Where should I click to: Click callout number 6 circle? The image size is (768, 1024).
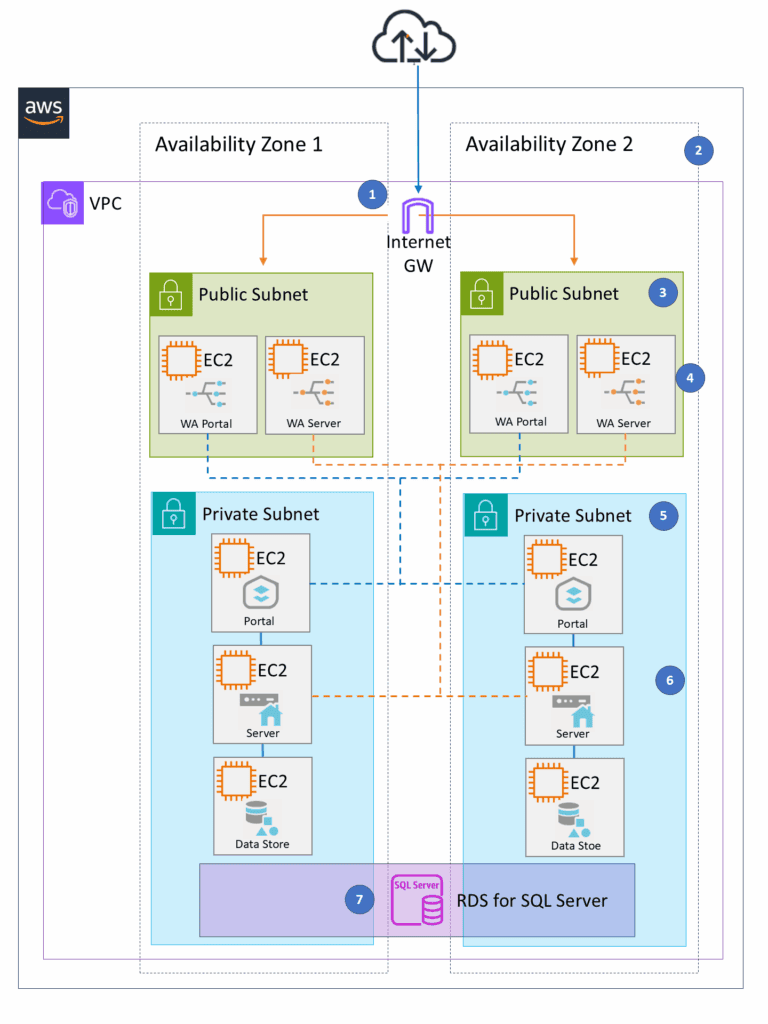[x=670, y=680]
